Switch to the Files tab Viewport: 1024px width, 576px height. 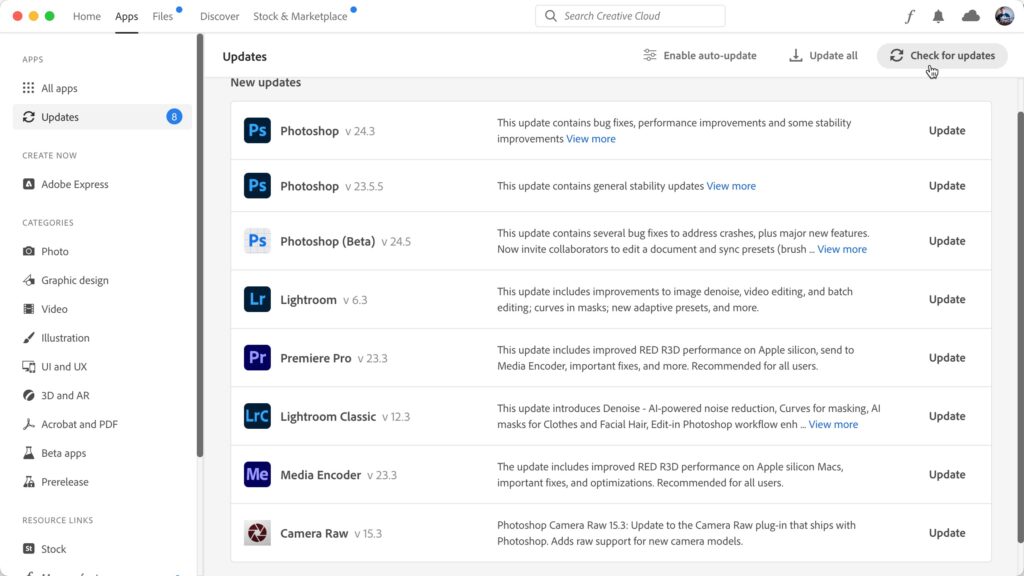click(x=162, y=17)
